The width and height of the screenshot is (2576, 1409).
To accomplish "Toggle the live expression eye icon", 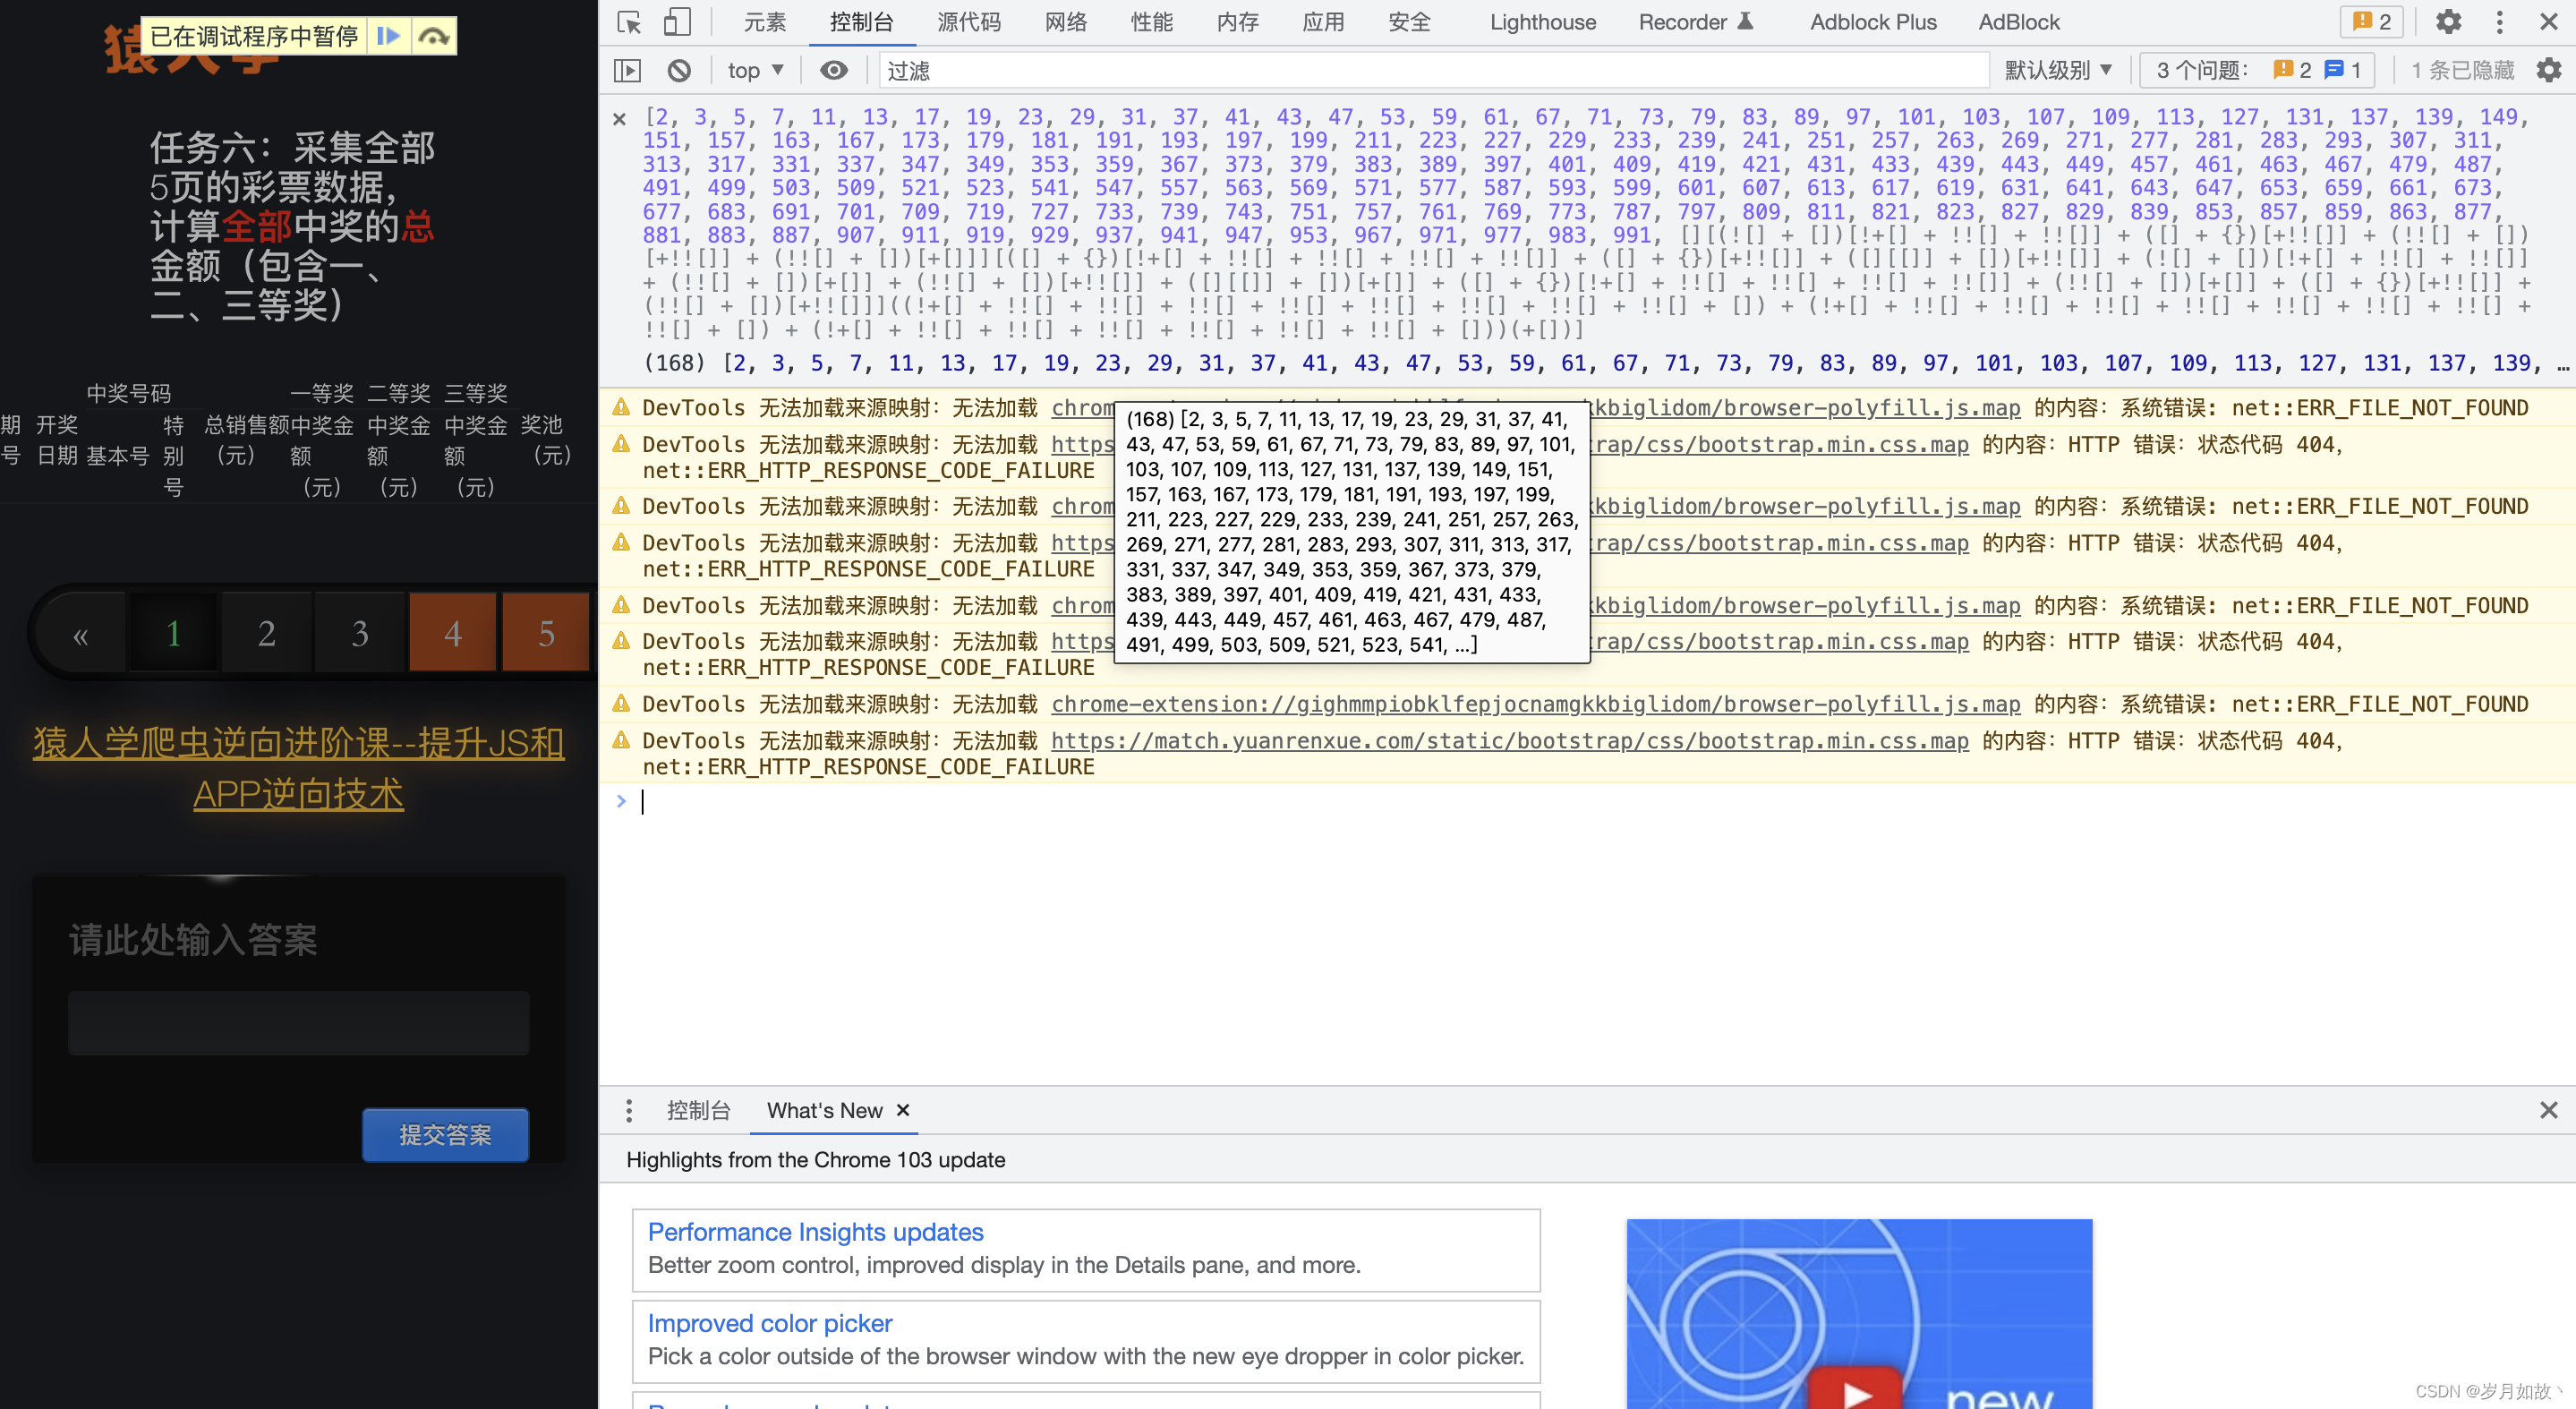I will coord(833,70).
